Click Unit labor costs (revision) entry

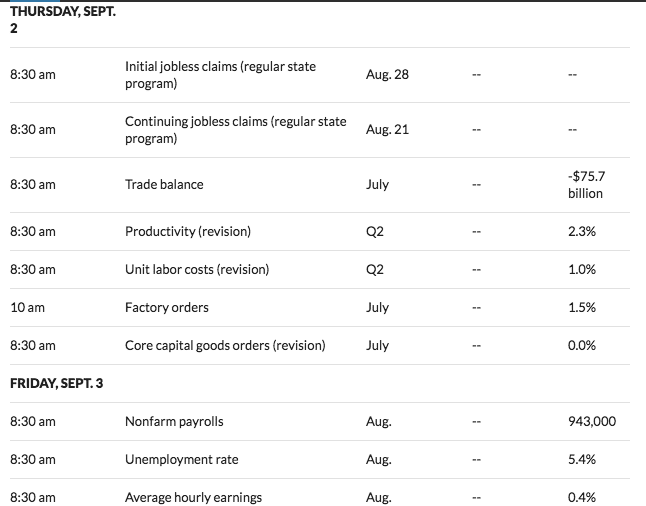click(x=197, y=269)
